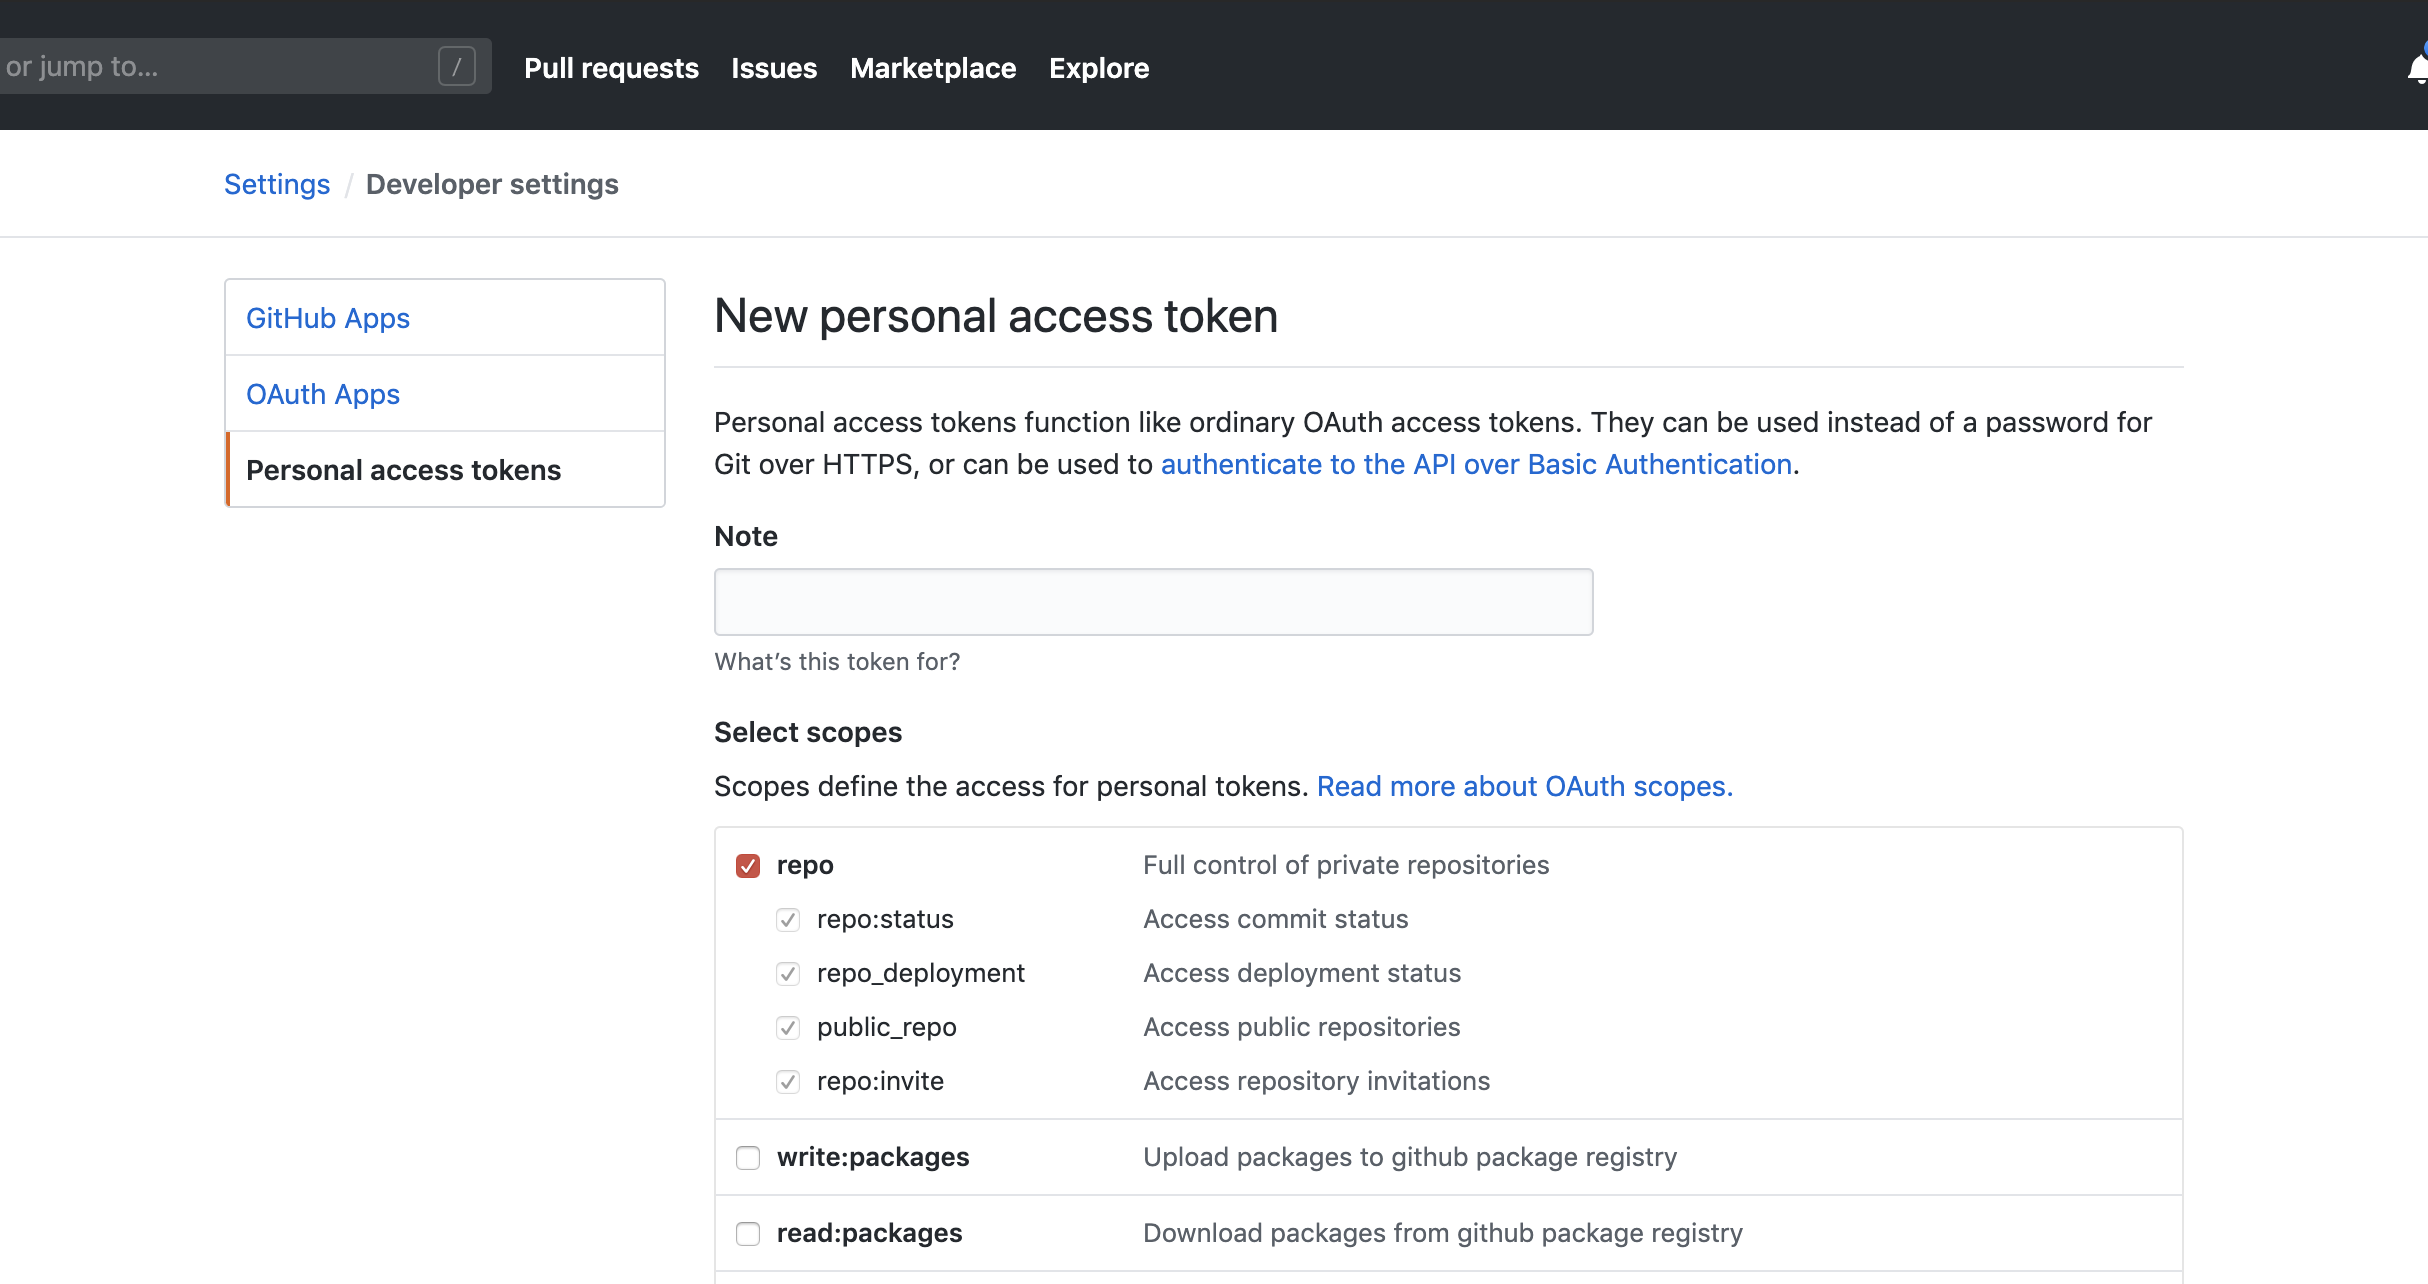Switch to the GitHub Apps tab
2428x1284 pixels.
coord(328,317)
